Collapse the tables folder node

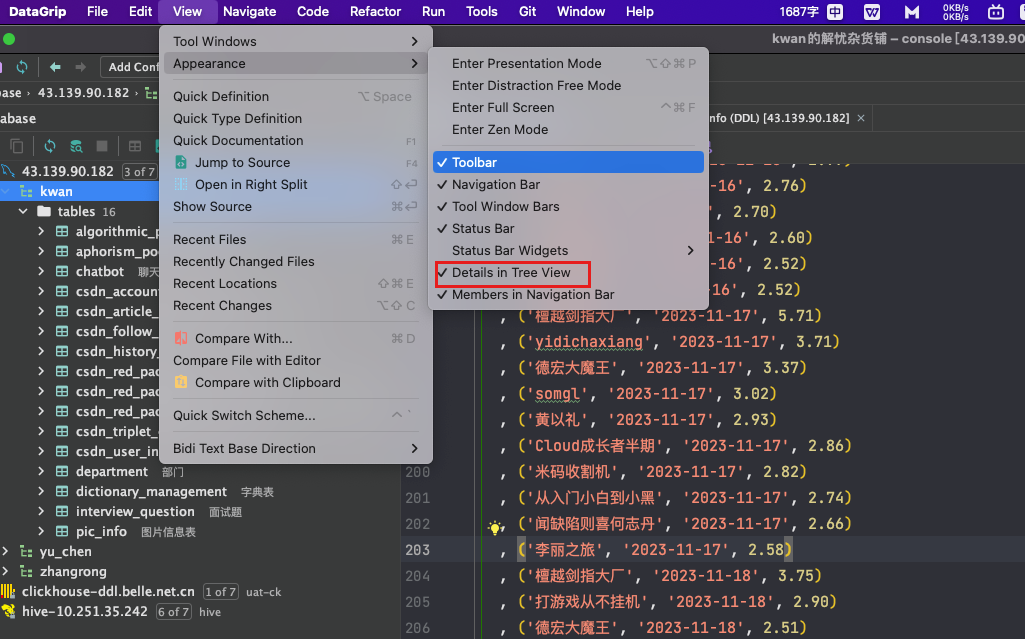pyautogui.click(x=23, y=211)
